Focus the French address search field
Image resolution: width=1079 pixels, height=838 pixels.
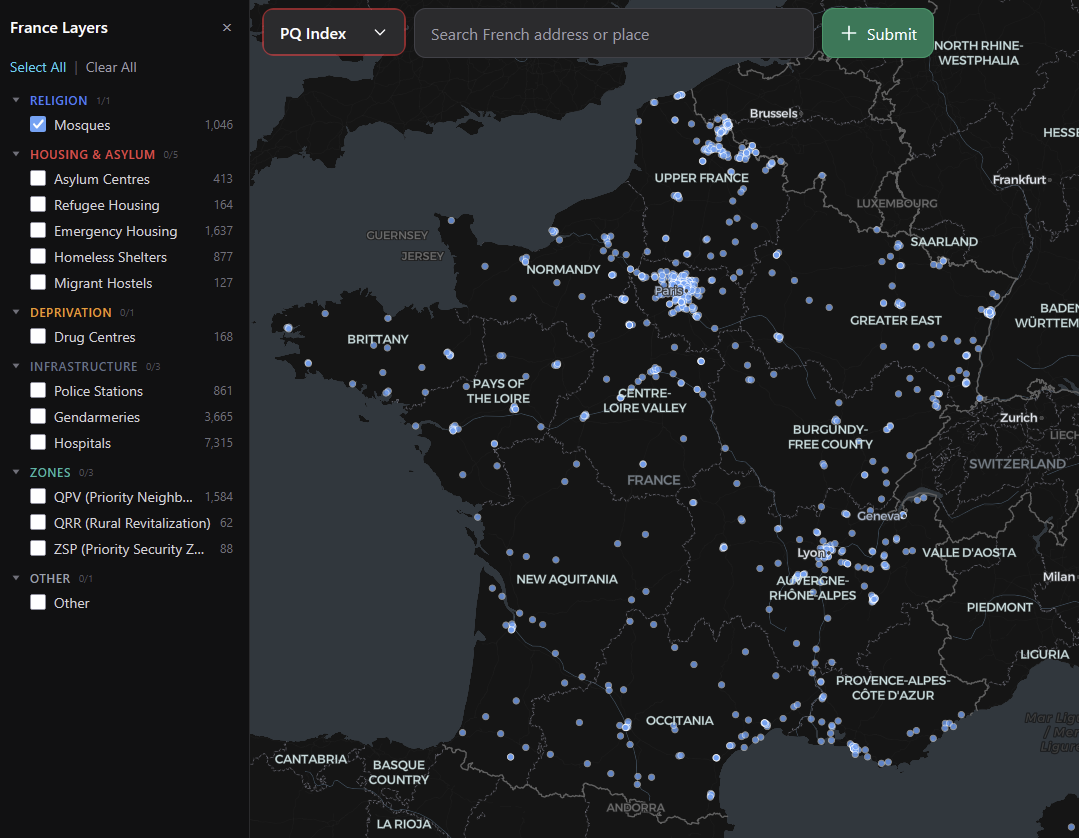click(613, 34)
